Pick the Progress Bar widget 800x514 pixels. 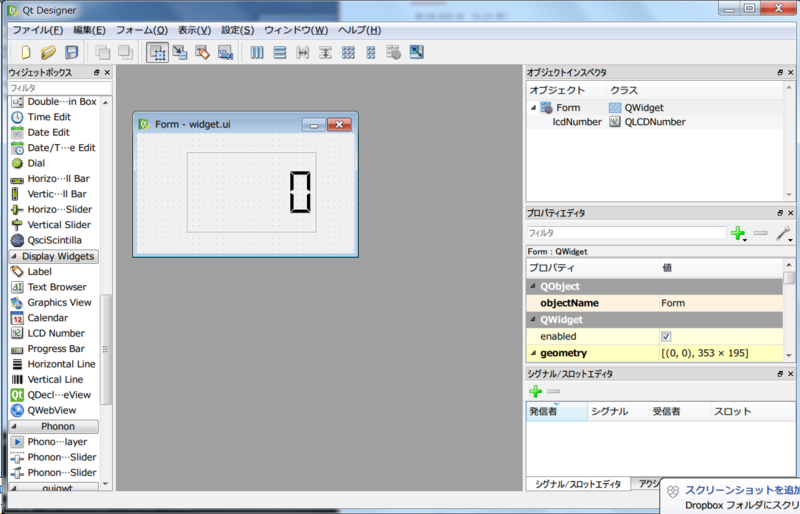click(54, 349)
